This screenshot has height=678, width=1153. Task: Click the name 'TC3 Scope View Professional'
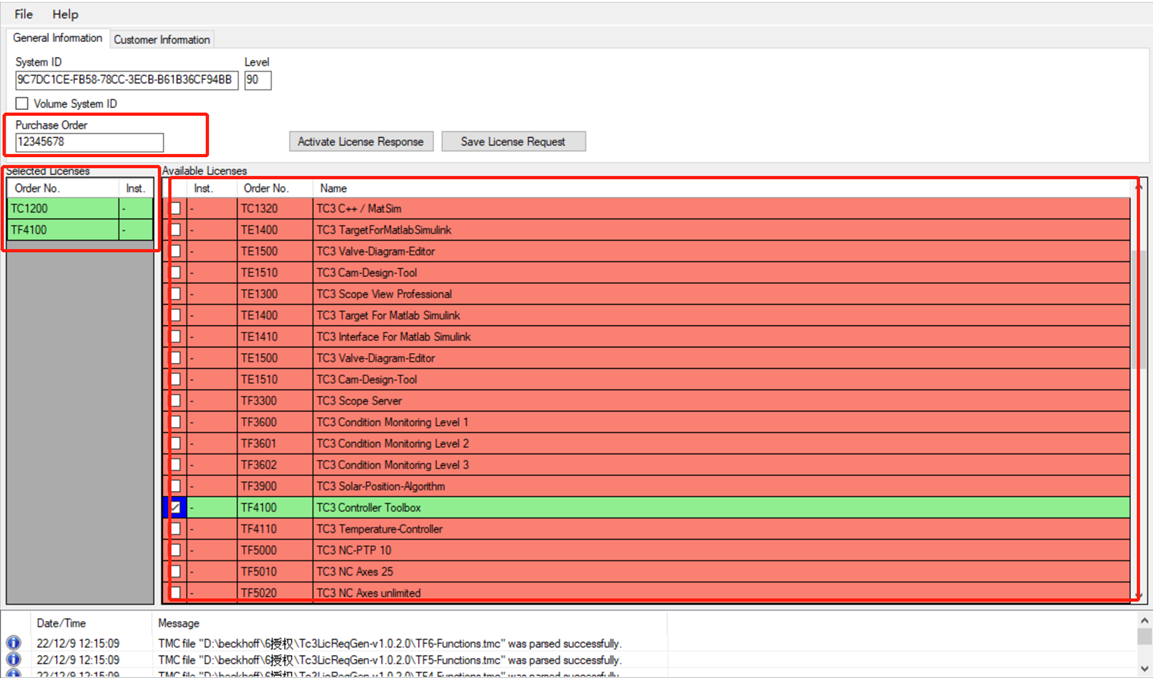(384, 294)
